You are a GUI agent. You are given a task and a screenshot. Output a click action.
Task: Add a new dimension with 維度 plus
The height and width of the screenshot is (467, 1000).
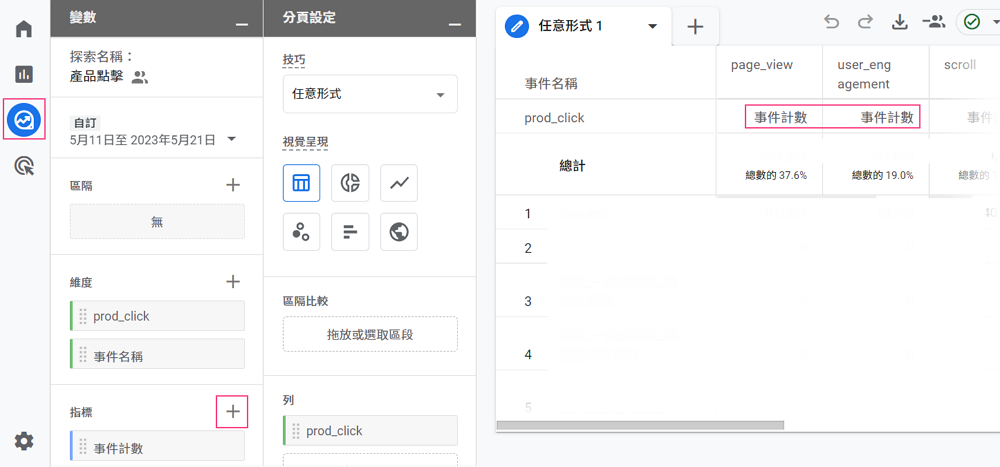point(233,281)
